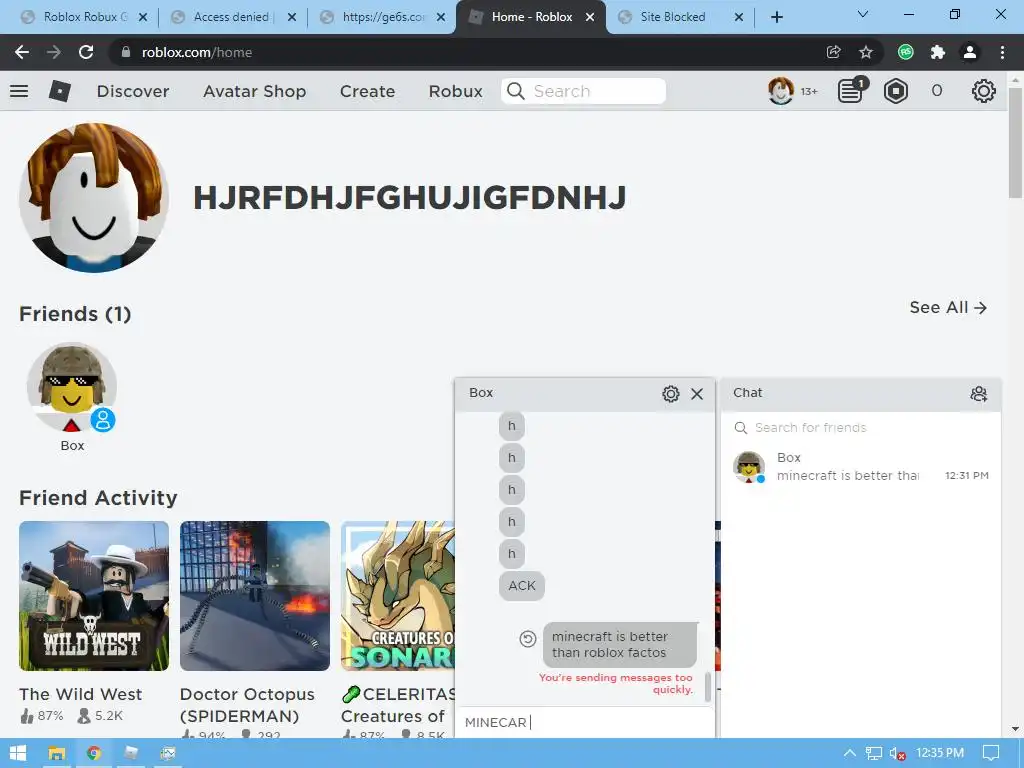Image resolution: width=1024 pixels, height=768 pixels.
Task: Click the muted volume icon in tray
Action: [x=897, y=754]
